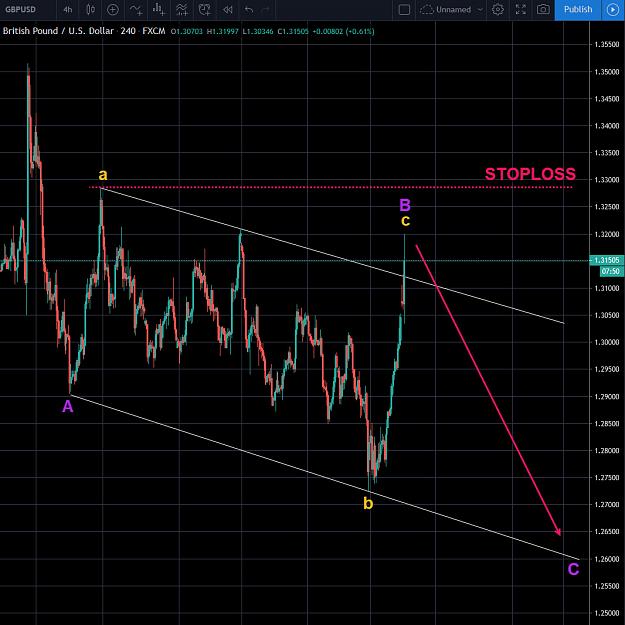This screenshot has height=625, width=625.
Task: Select the purple C wave label
Action: [x=573, y=570]
